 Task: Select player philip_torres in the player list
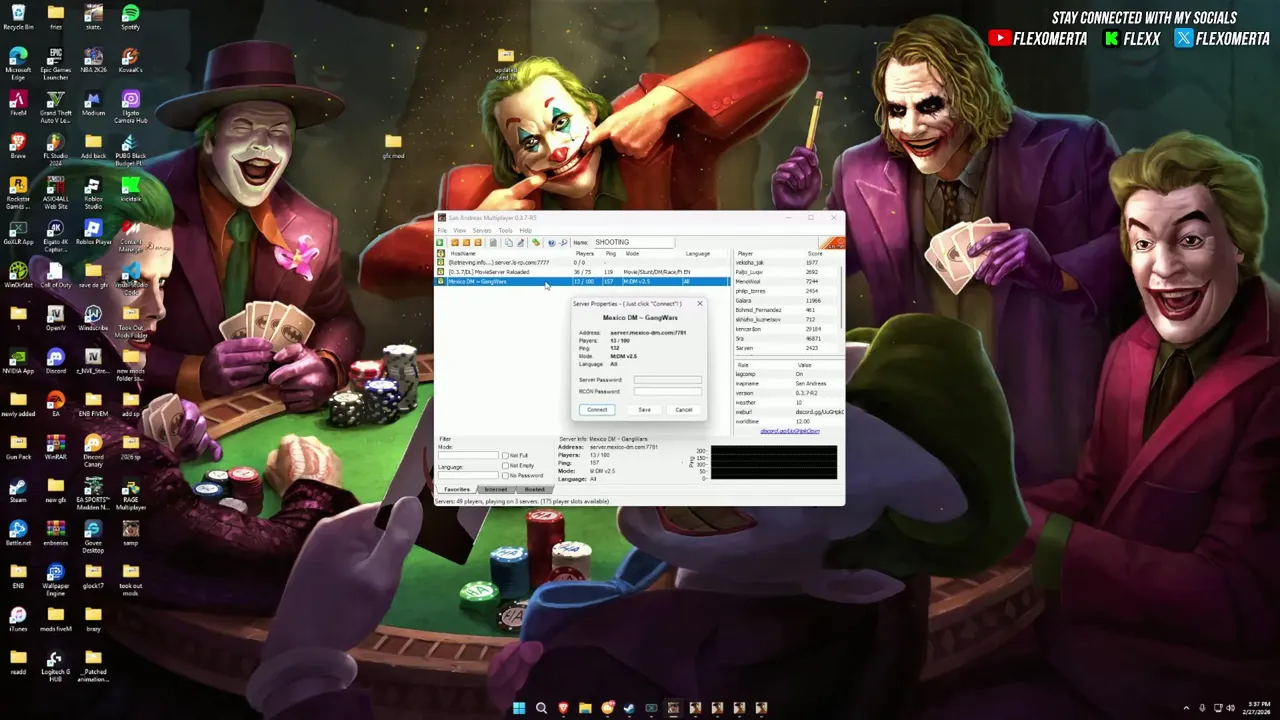786,291
